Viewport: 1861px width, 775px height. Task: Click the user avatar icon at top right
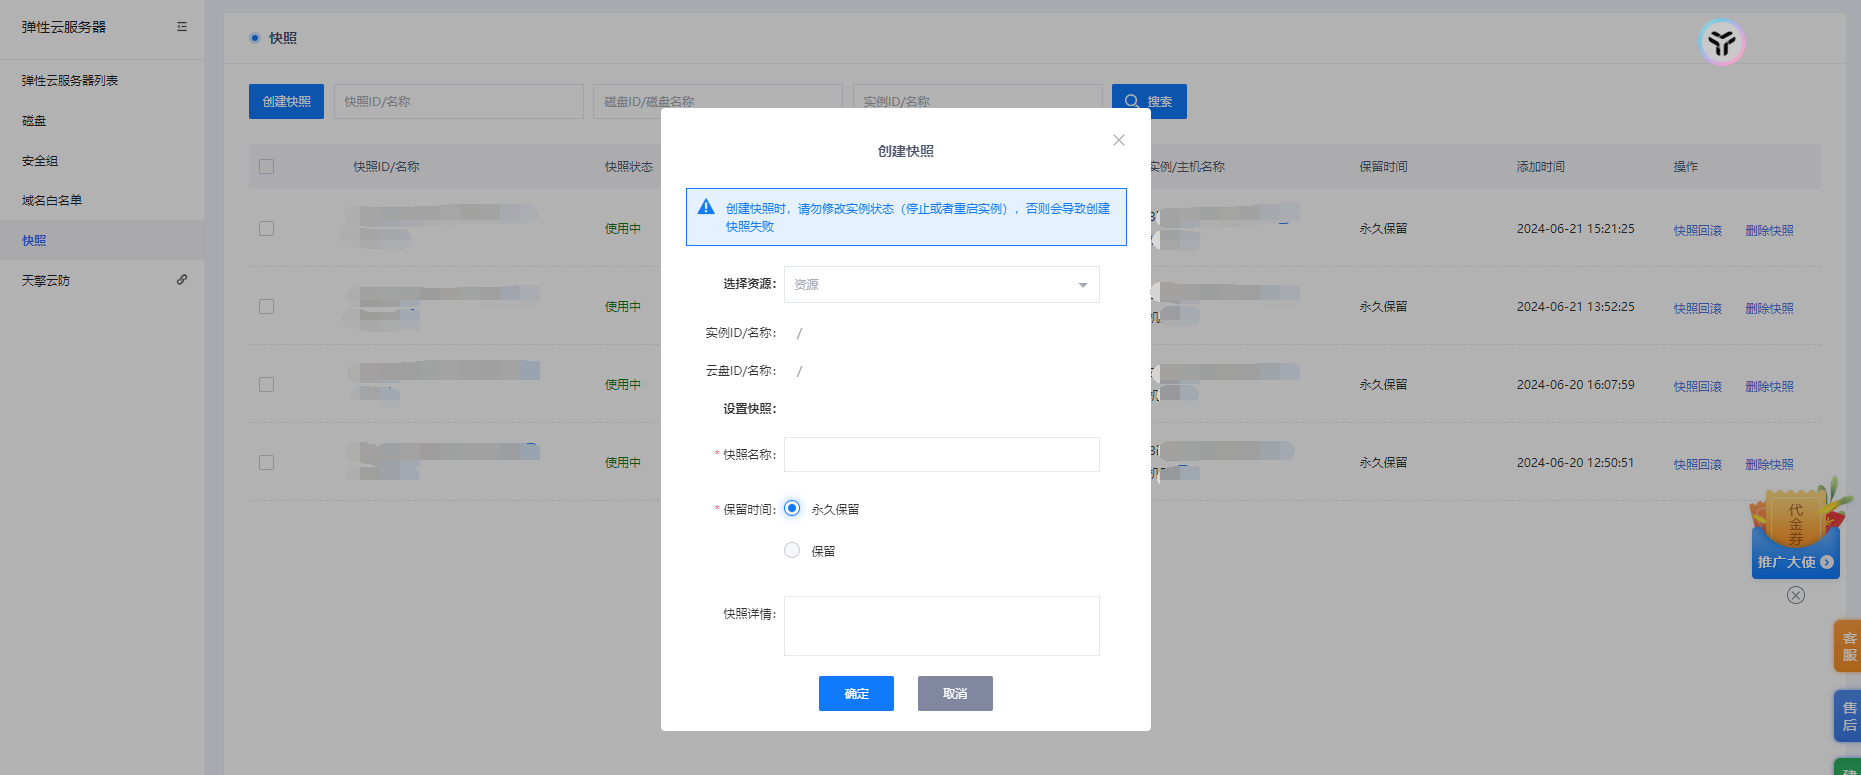(x=1721, y=43)
